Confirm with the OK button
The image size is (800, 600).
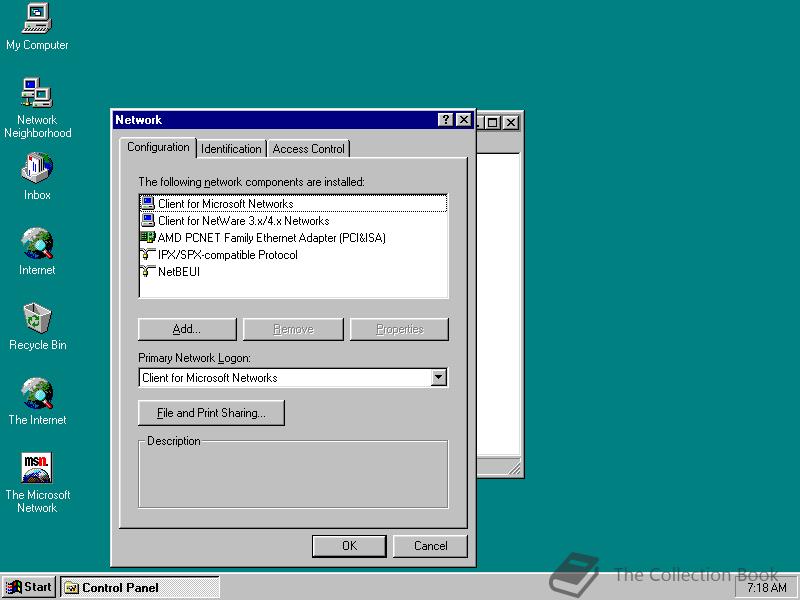click(x=349, y=546)
